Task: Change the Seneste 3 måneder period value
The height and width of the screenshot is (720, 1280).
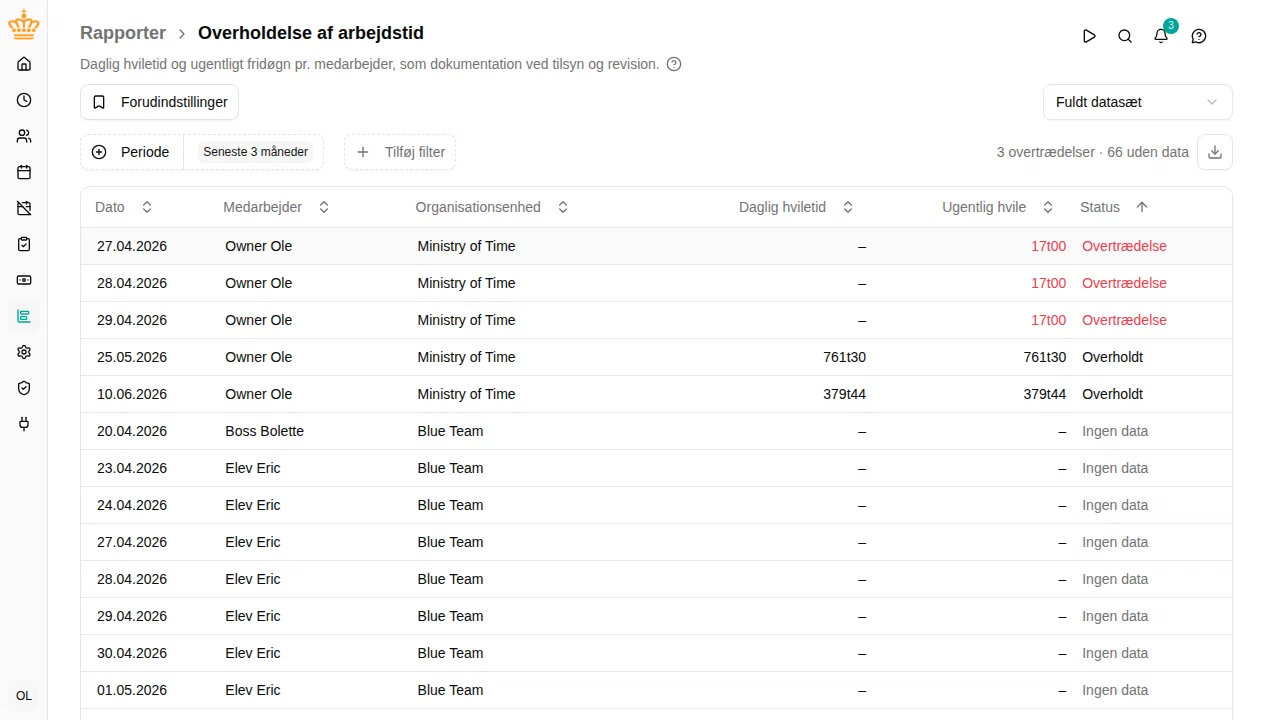Action: click(256, 152)
